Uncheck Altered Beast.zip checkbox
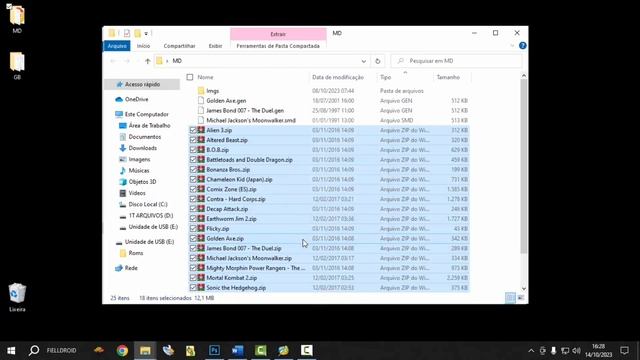 point(193,140)
